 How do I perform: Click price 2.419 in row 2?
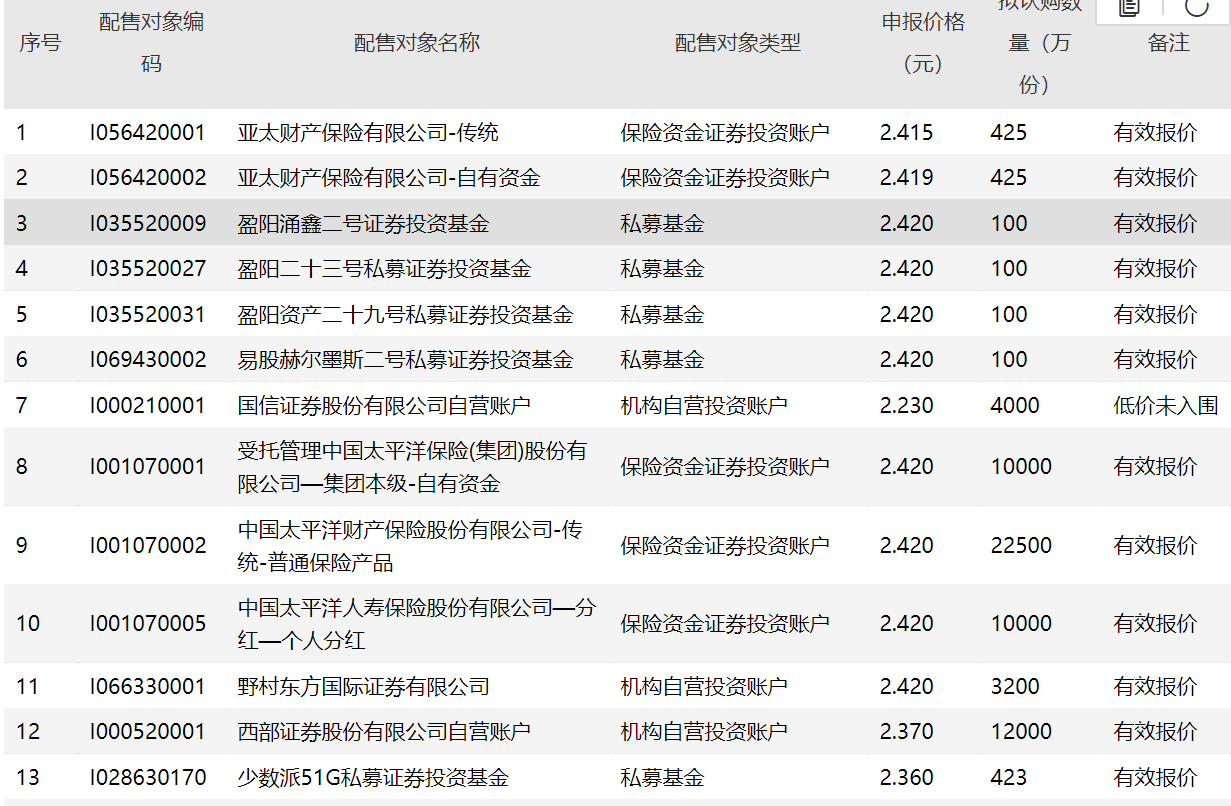pyautogui.click(x=906, y=177)
